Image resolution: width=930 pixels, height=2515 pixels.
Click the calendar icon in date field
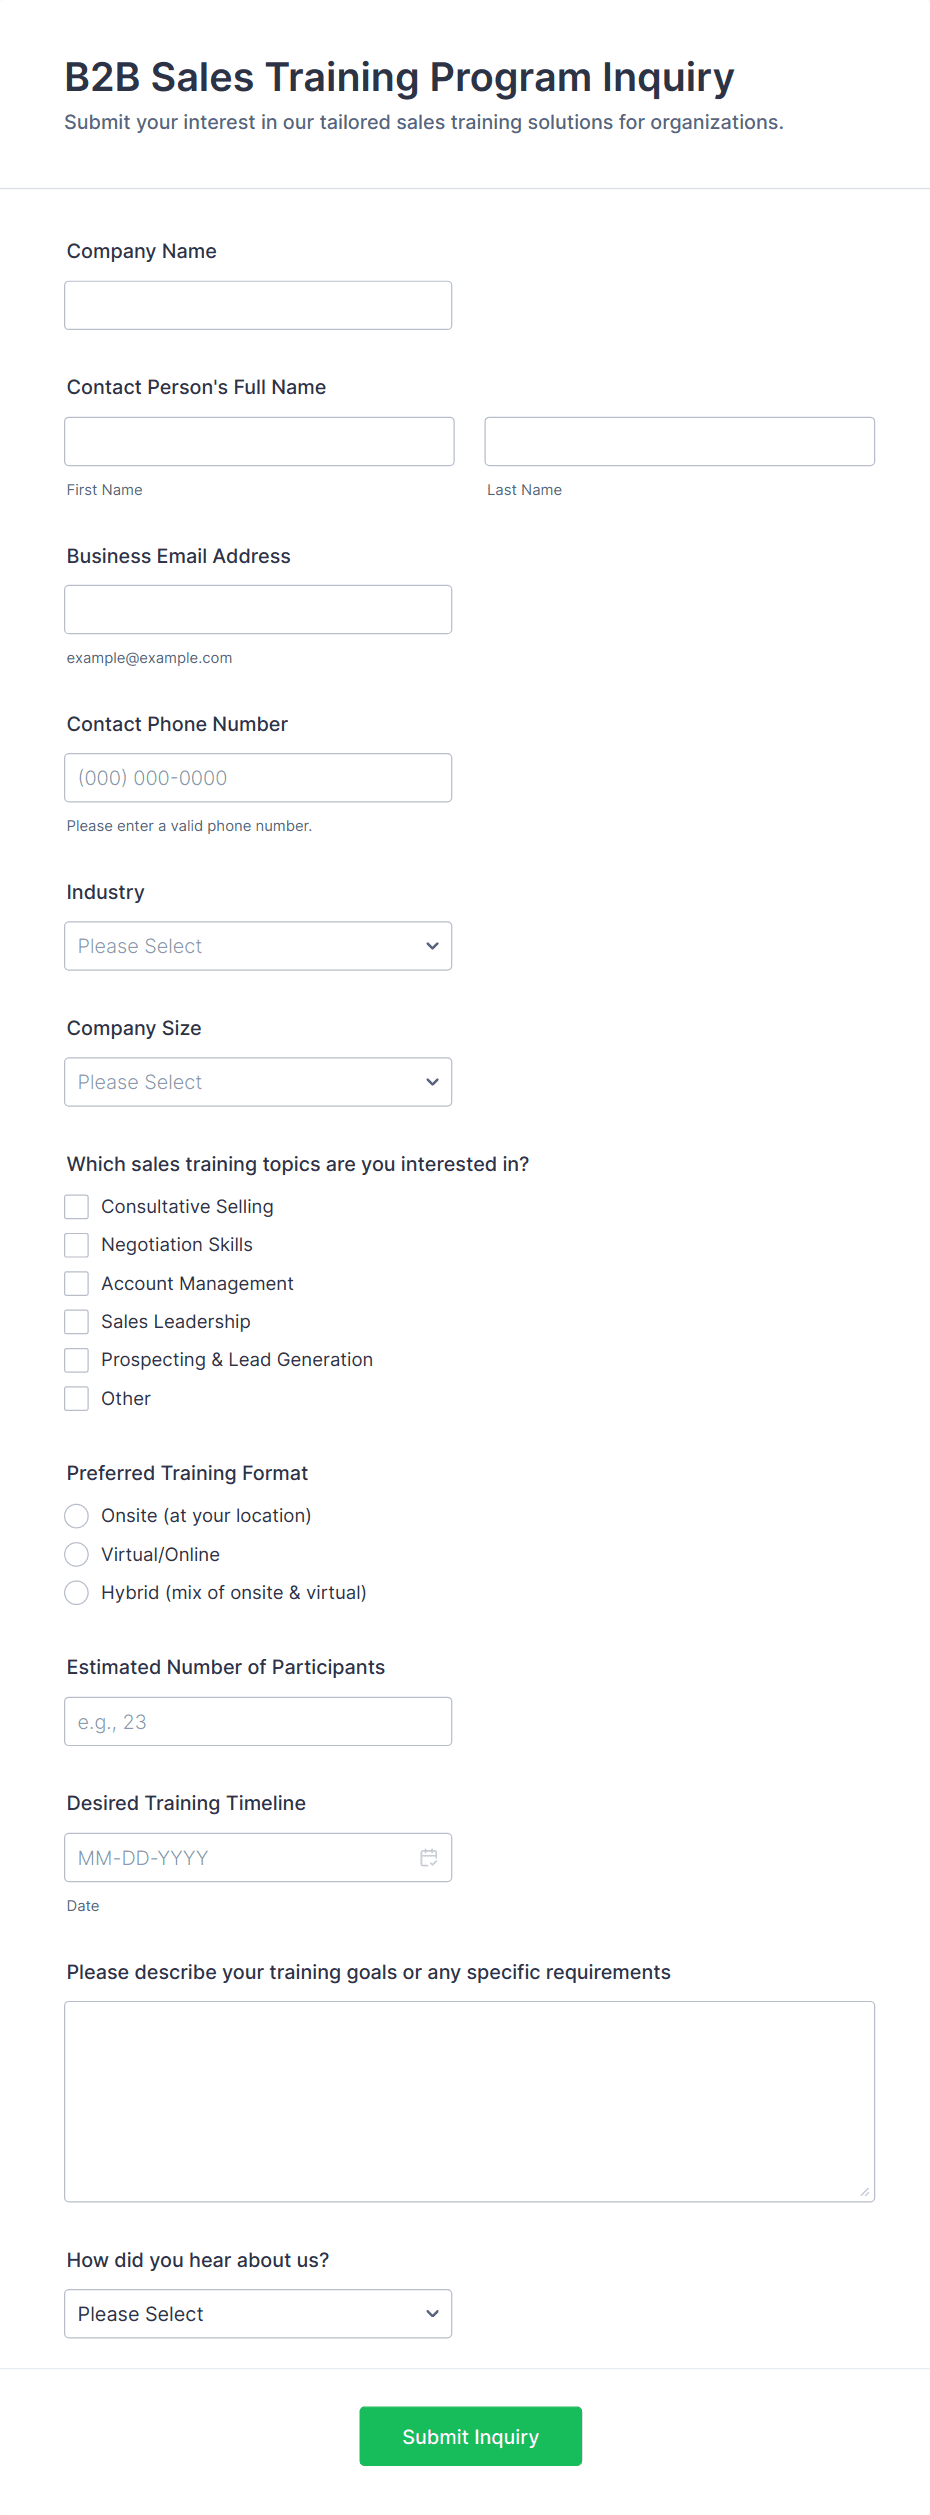point(428,1857)
